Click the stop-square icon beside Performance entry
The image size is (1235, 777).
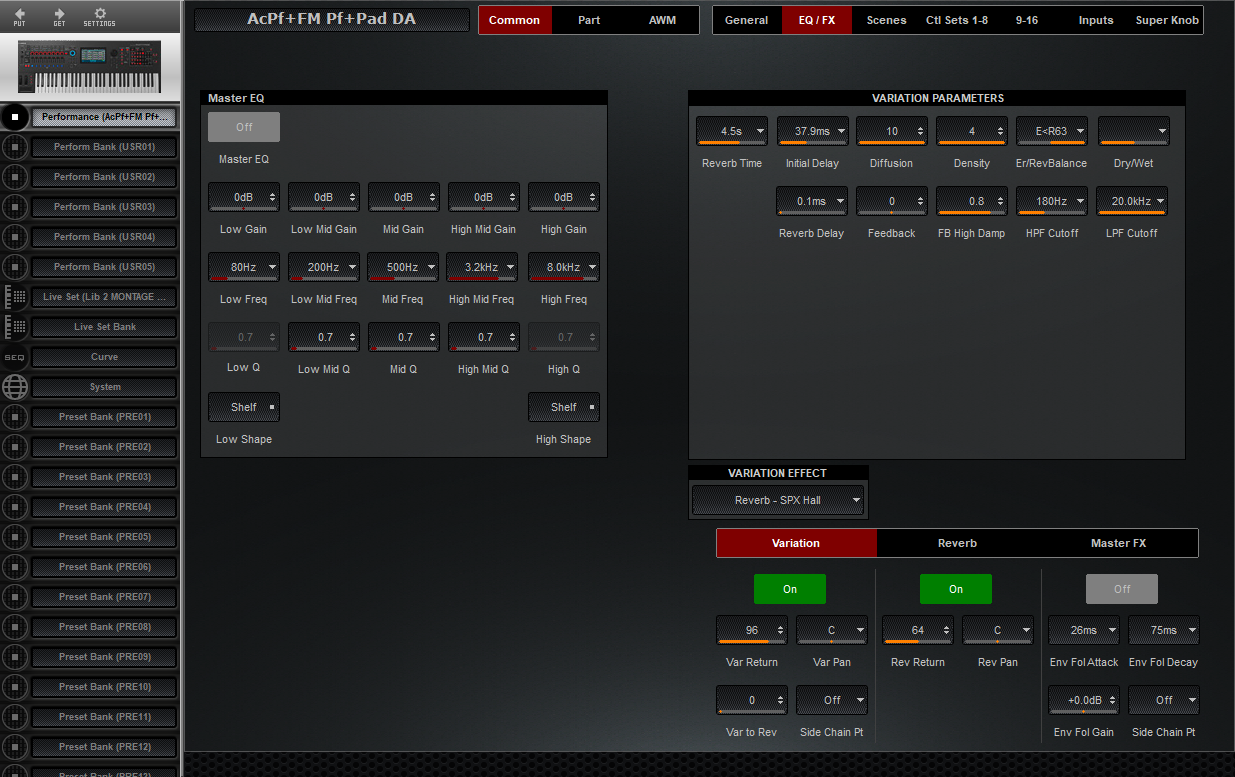point(15,117)
